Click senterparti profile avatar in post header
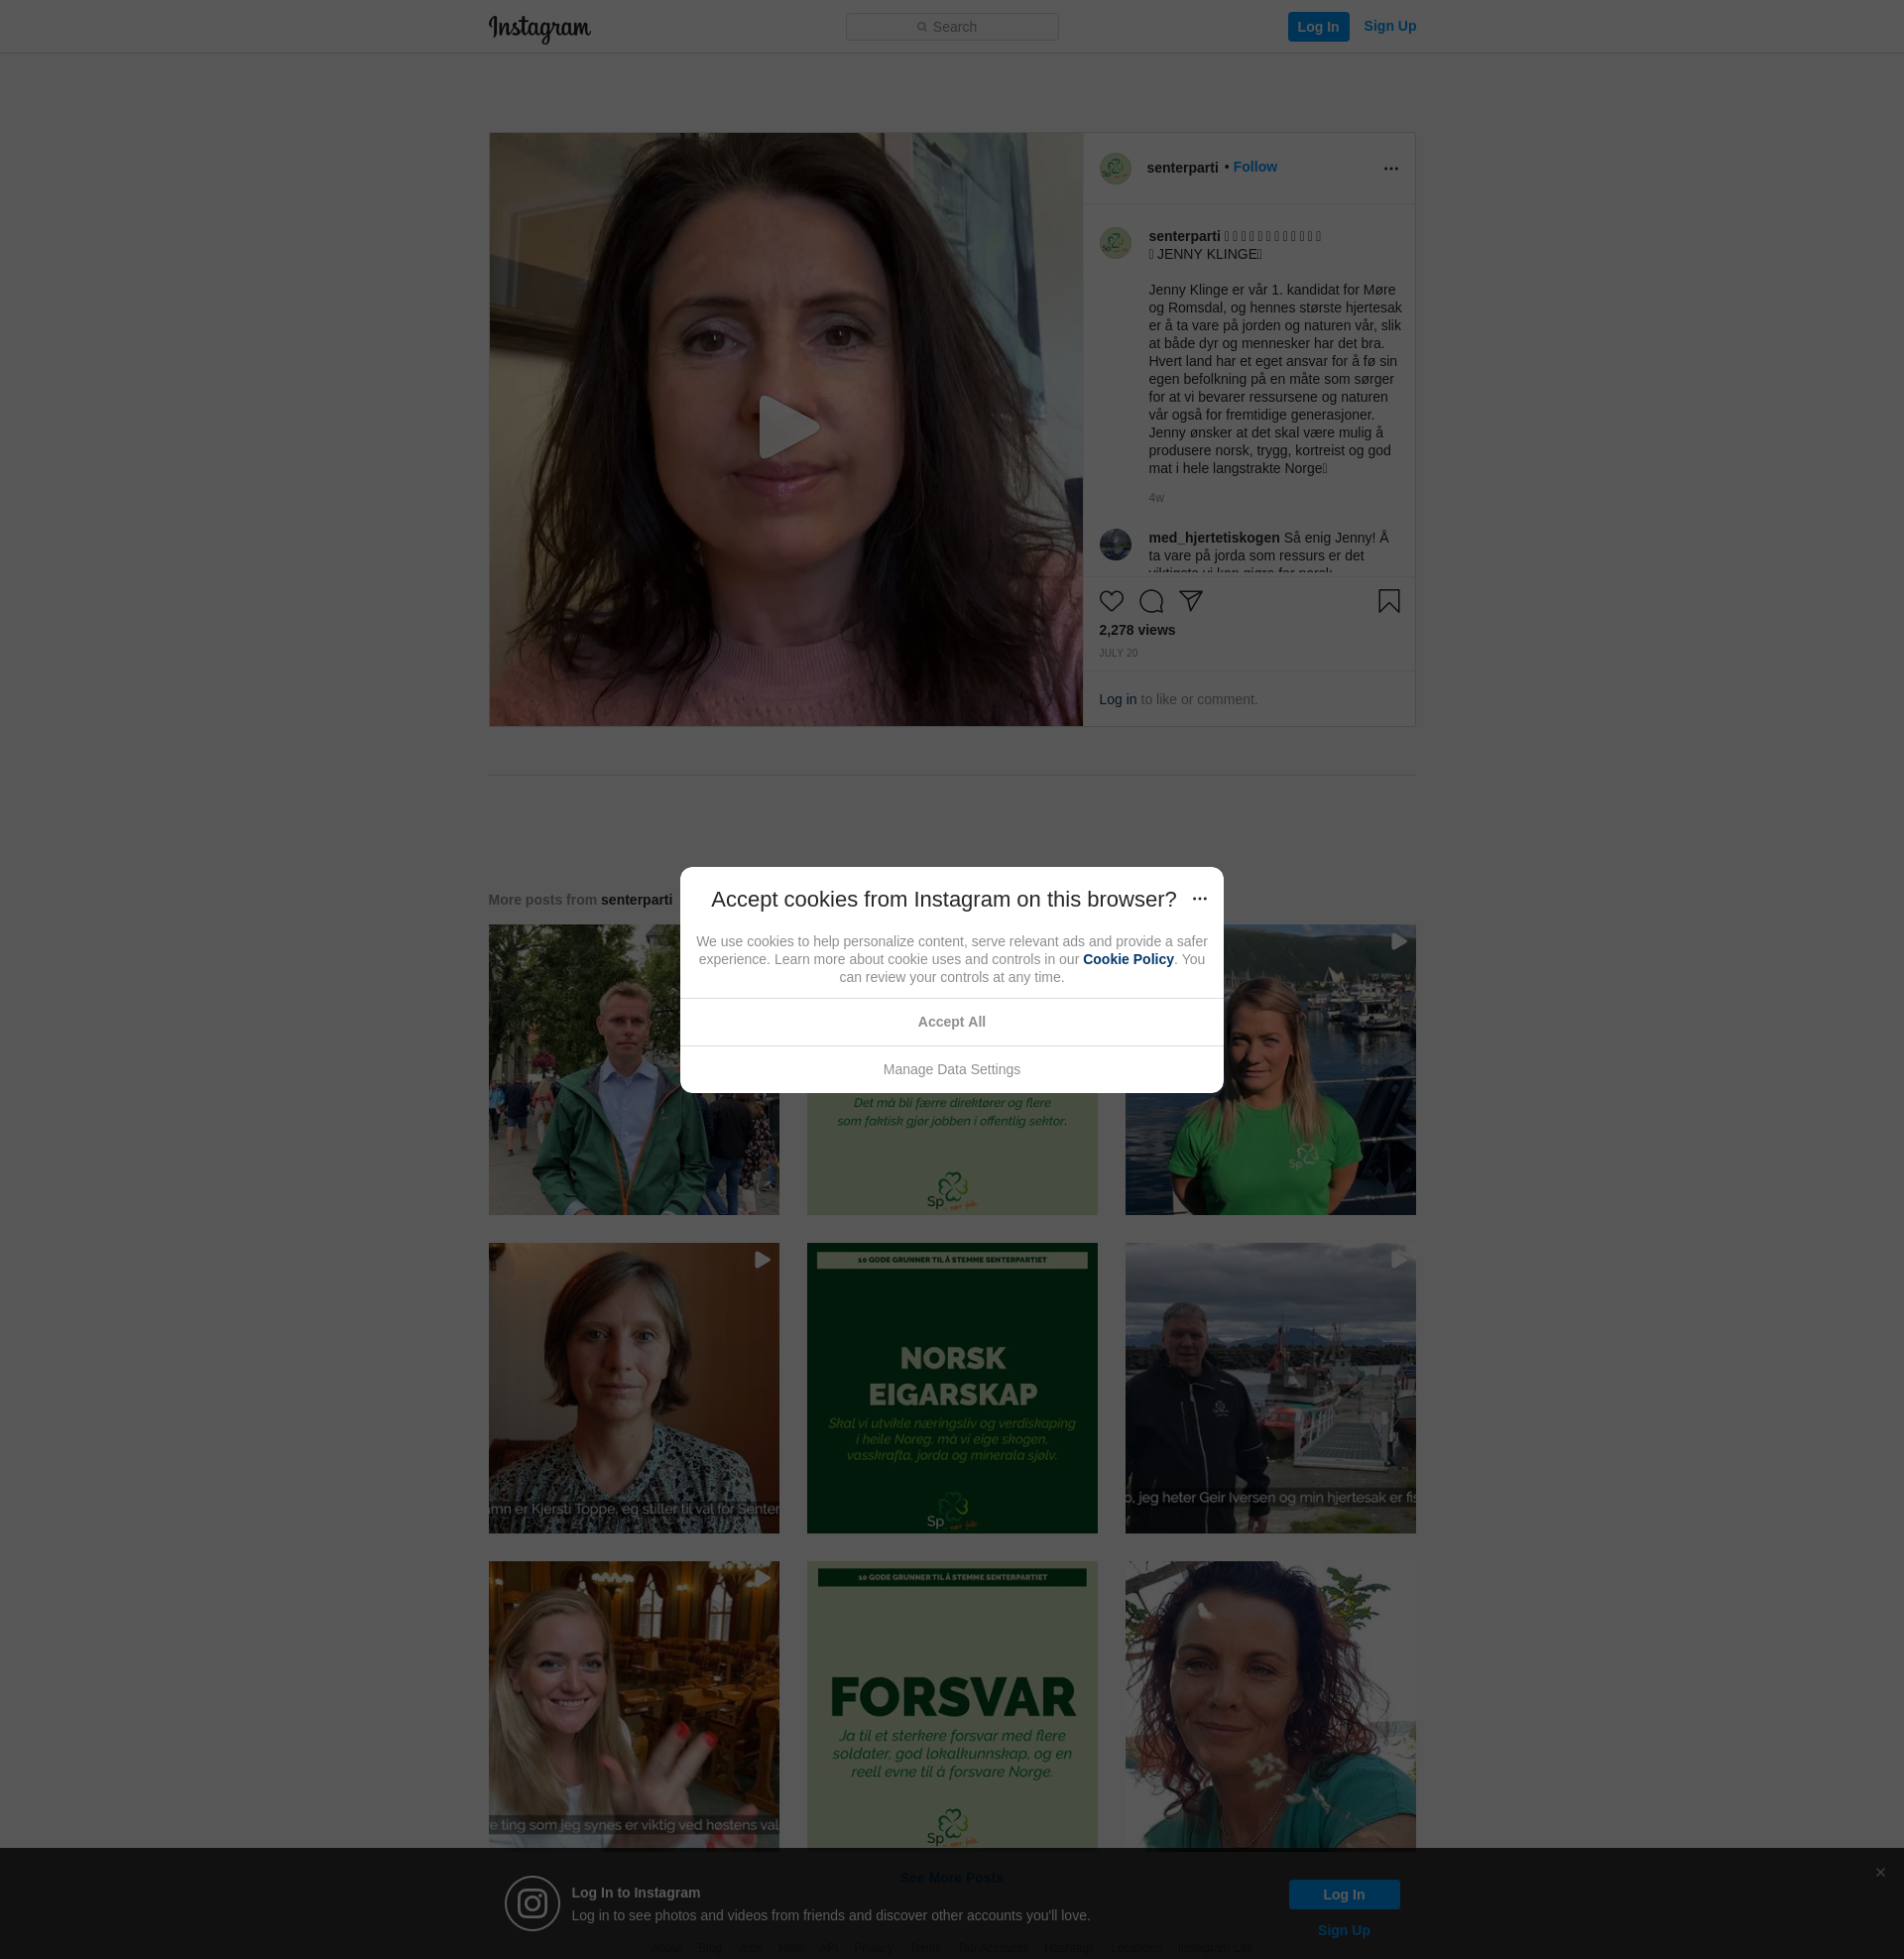The height and width of the screenshot is (1959, 1904). [1115, 168]
